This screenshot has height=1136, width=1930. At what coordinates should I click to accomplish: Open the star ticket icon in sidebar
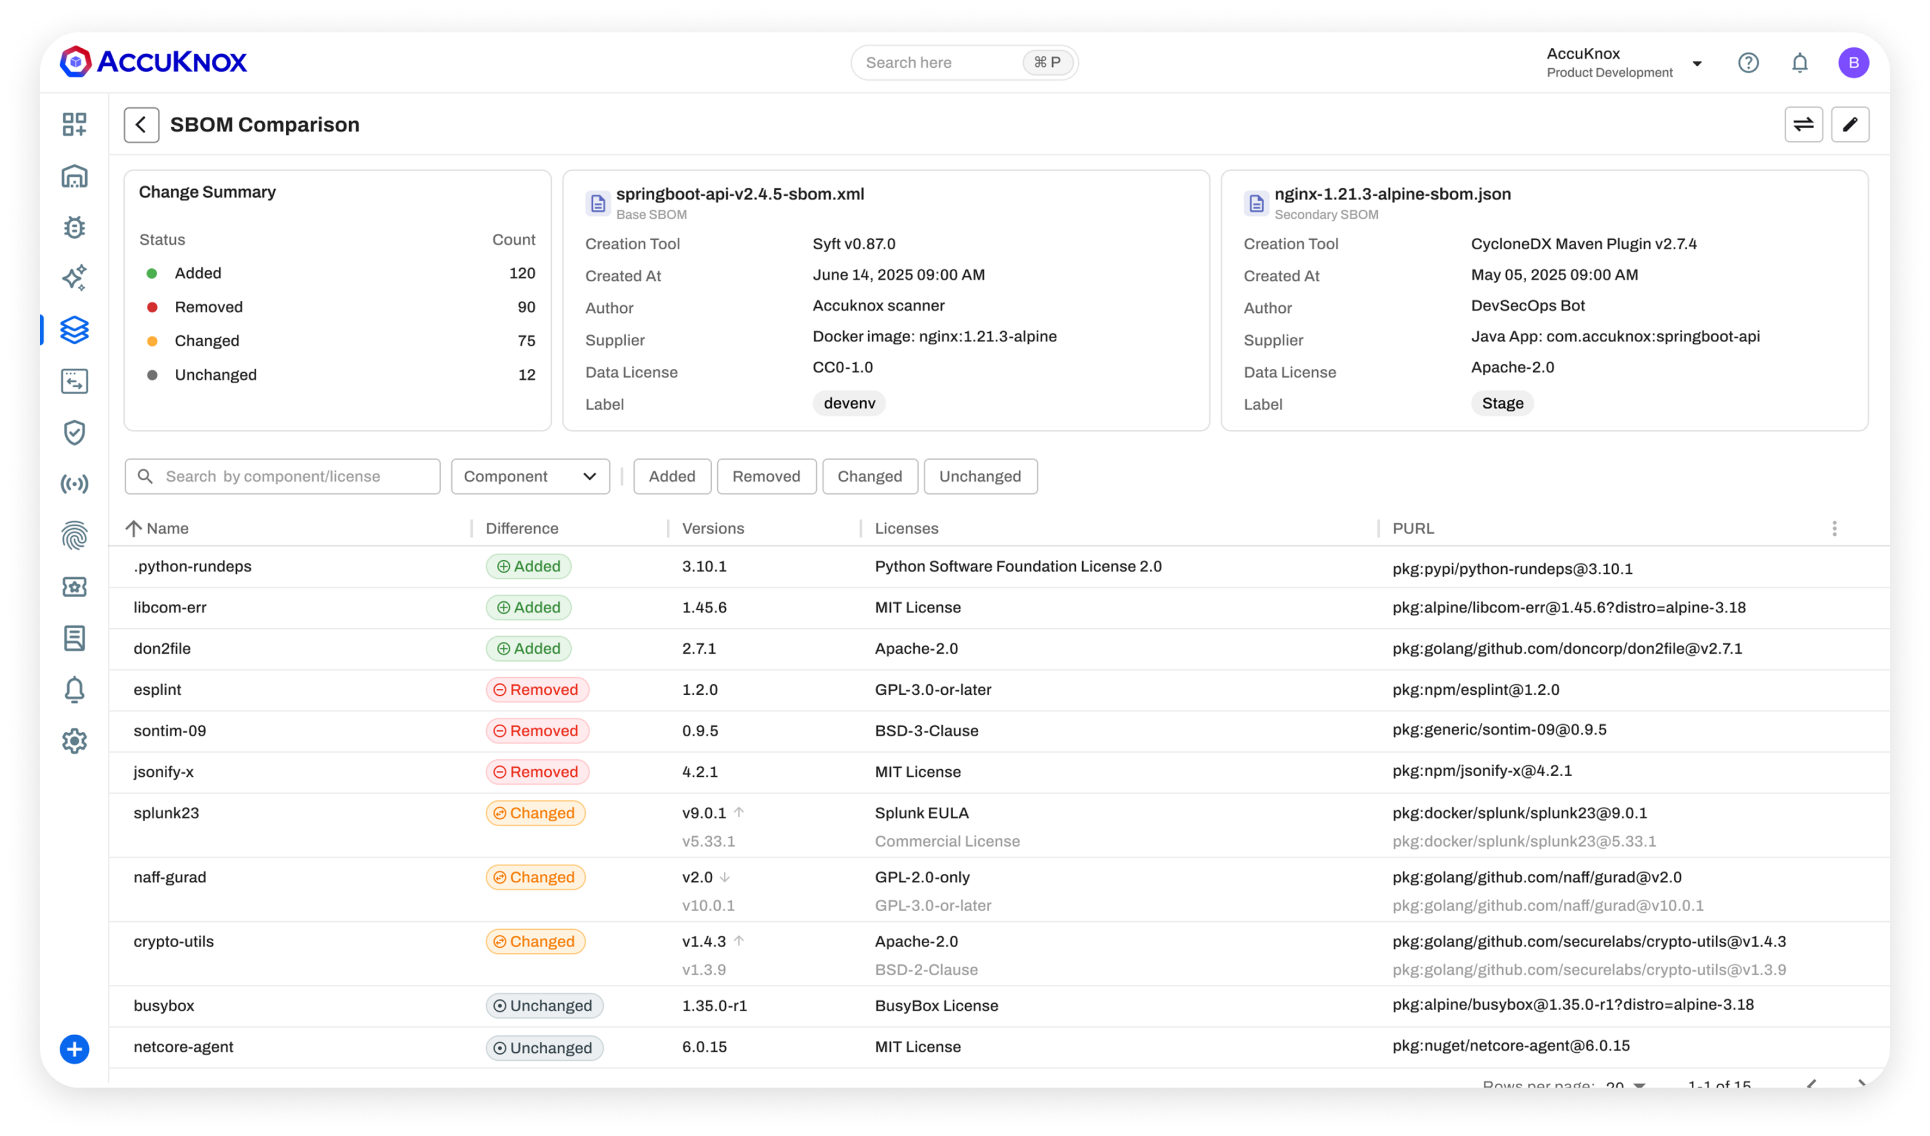click(x=74, y=587)
